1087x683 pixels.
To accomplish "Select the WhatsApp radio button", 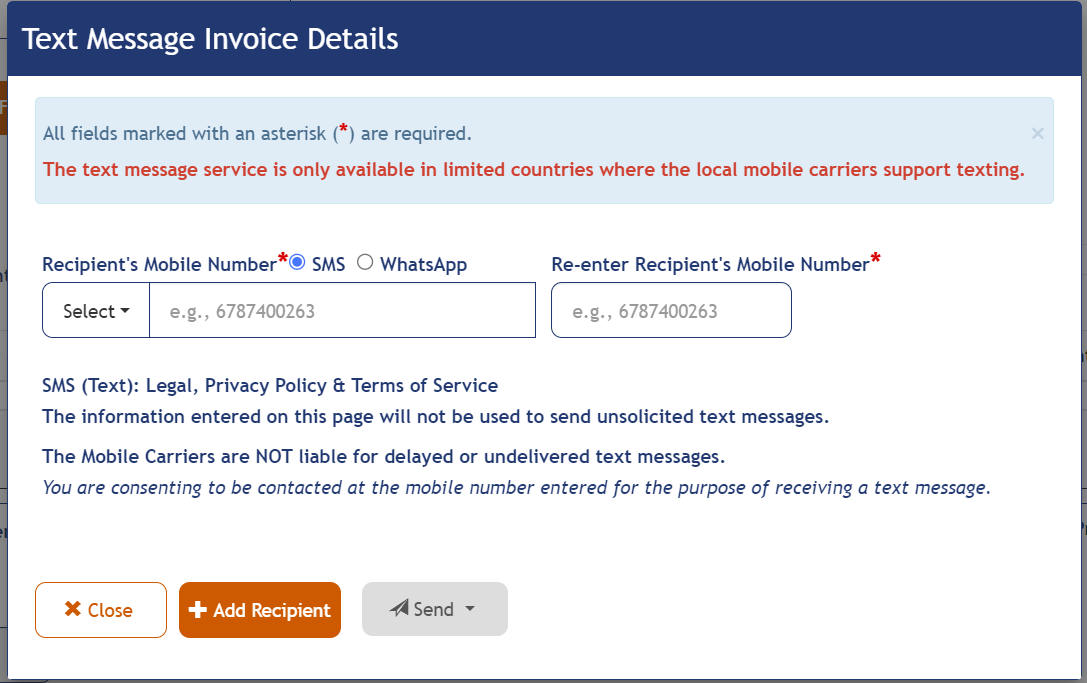I will [365, 262].
